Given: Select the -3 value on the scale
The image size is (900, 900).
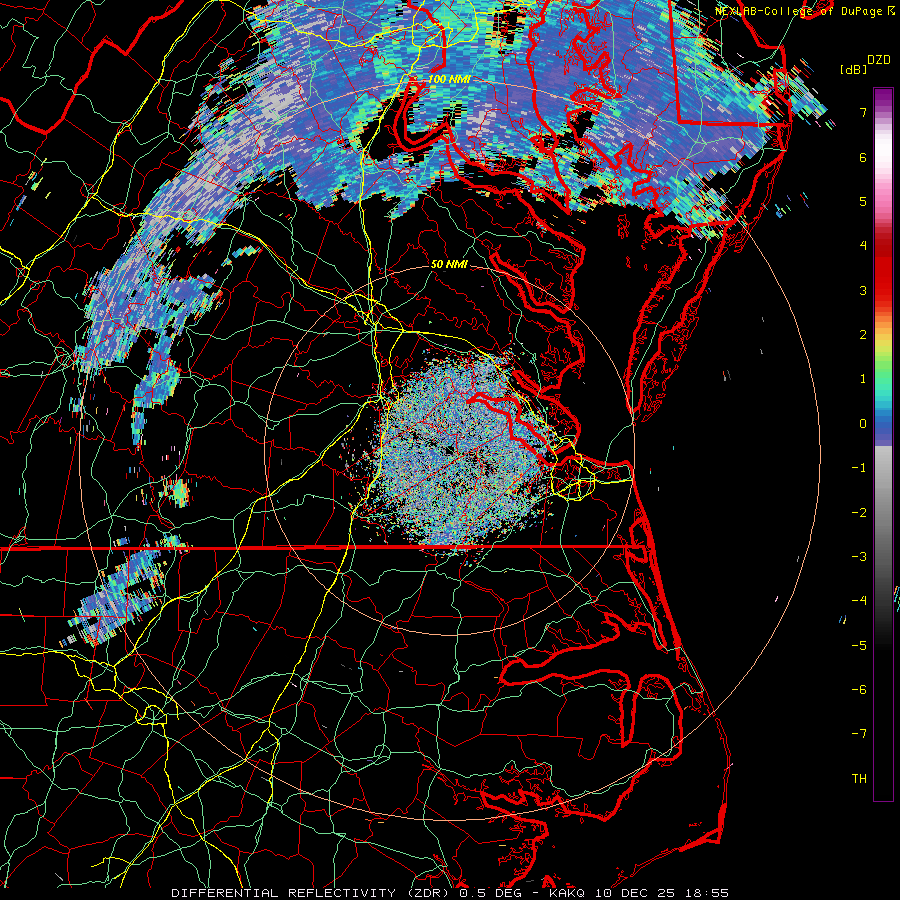Looking at the screenshot, I should coord(859,557).
